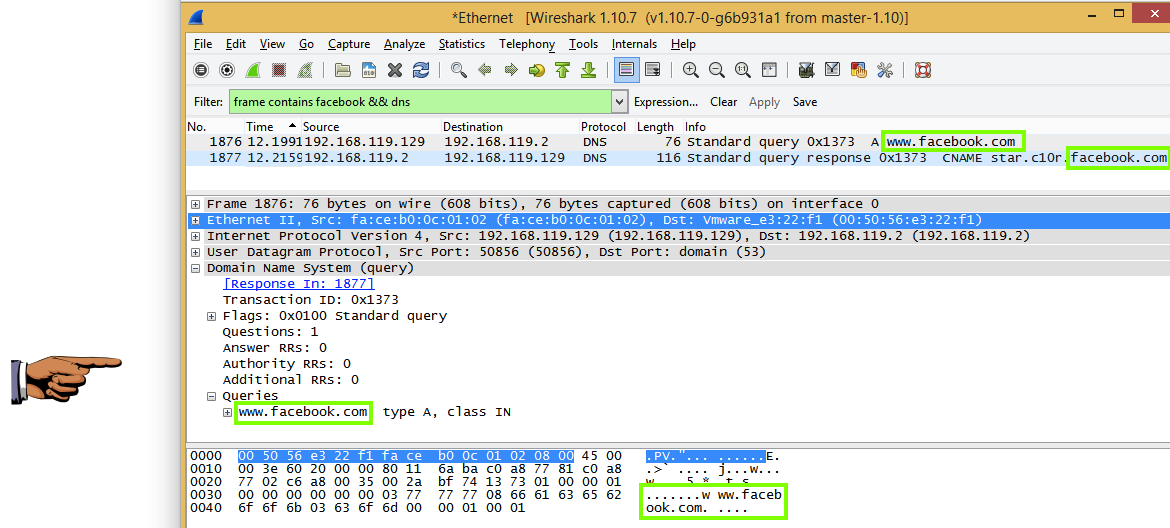Click the find packet magnifier icon
The image size is (1170, 528).
tap(458, 70)
